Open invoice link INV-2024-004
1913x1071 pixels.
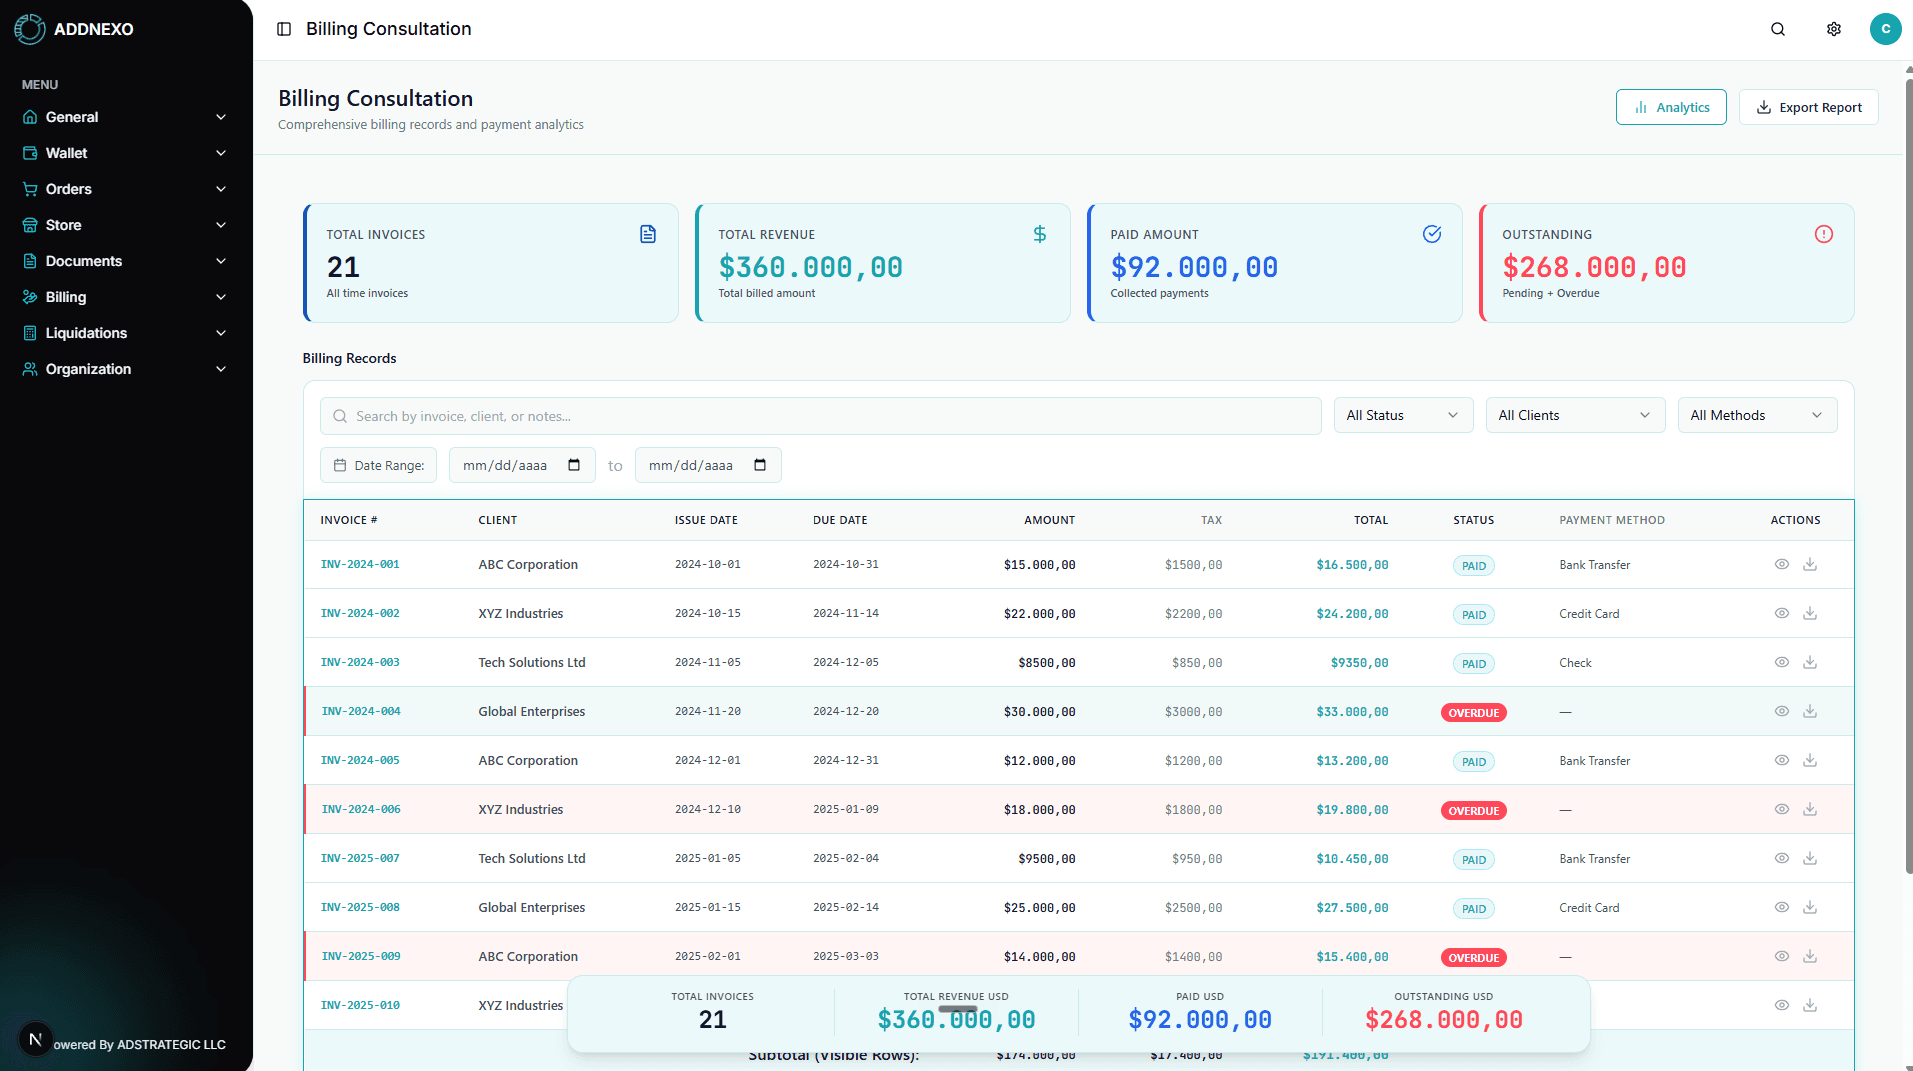tap(361, 711)
